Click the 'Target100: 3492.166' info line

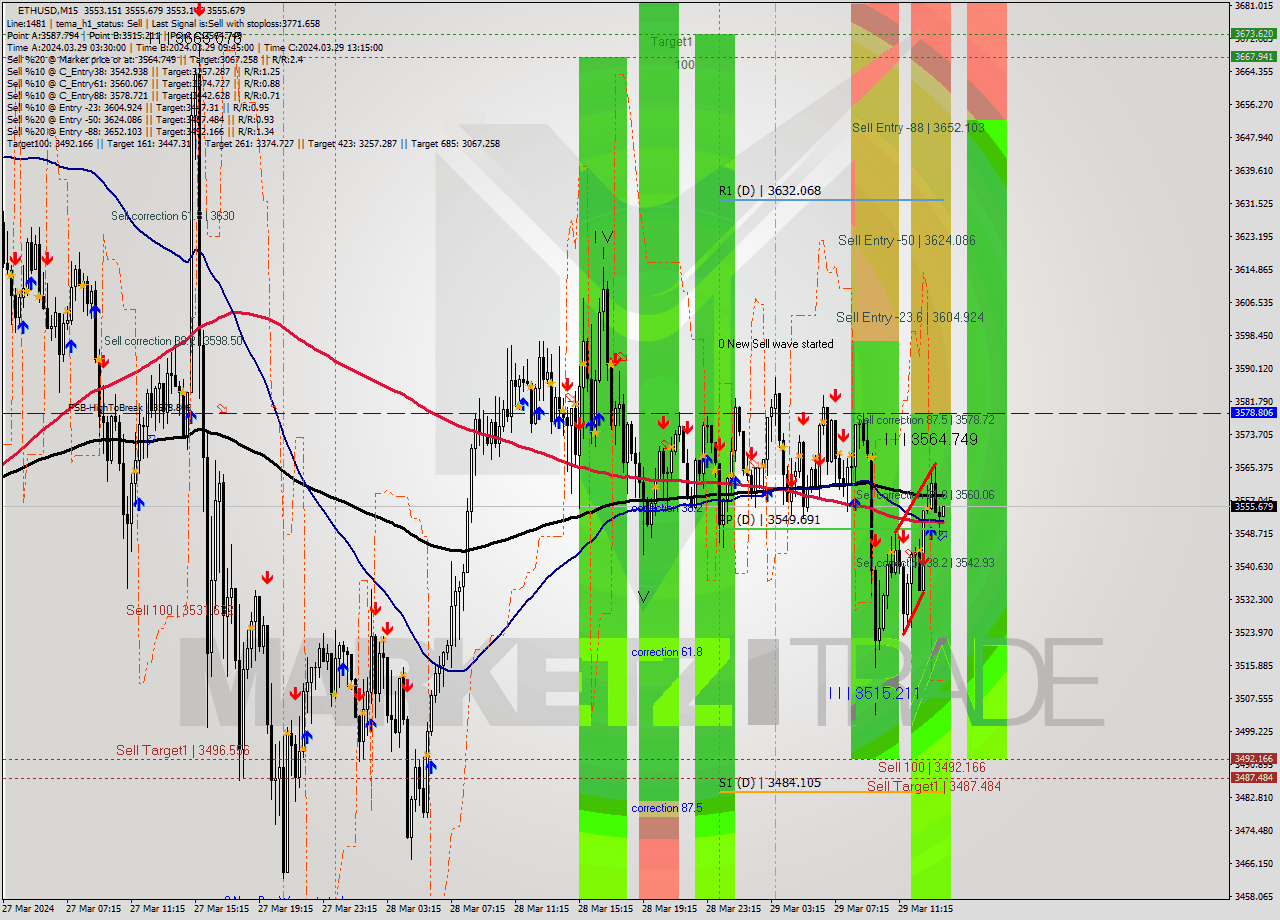[253, 143]
